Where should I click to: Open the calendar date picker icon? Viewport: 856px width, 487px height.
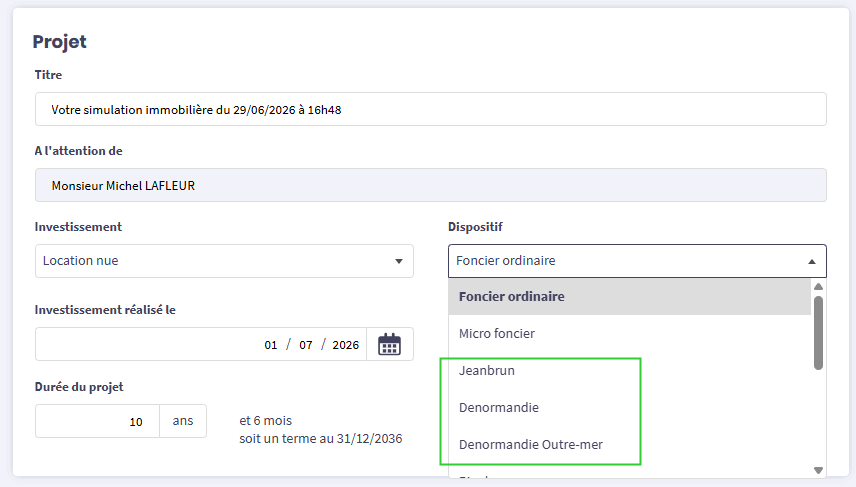click(389, 345)
